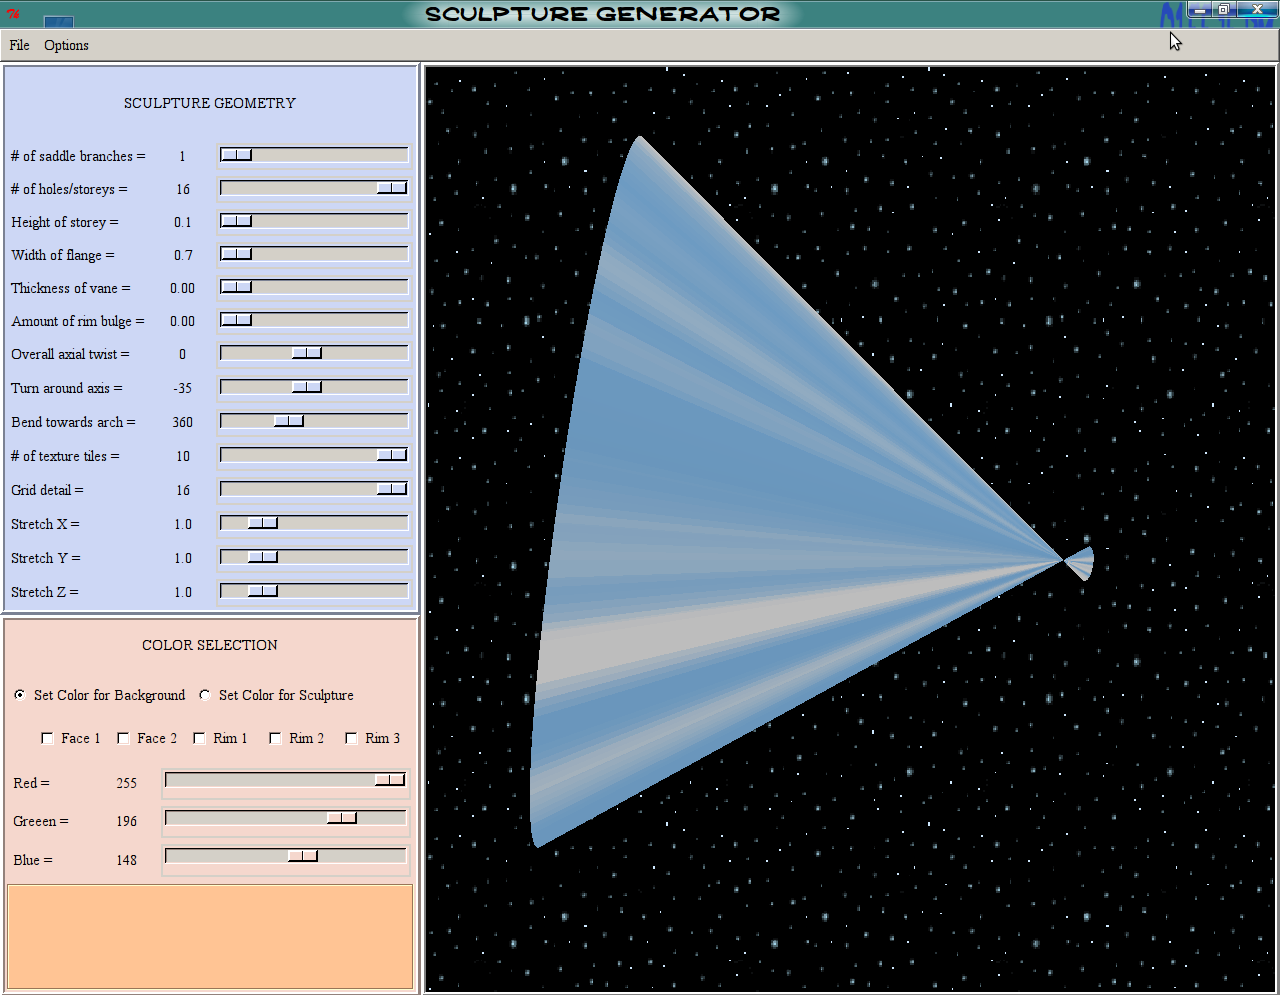
Task: Minimize the Sculpture Generator window
Action: tap(1200, 10)
